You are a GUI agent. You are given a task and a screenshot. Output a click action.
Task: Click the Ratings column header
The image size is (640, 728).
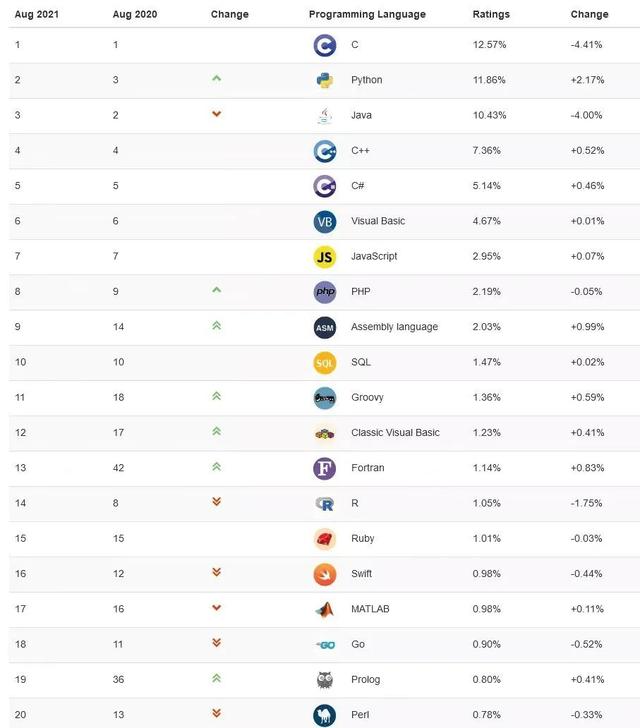click(491, 14)
